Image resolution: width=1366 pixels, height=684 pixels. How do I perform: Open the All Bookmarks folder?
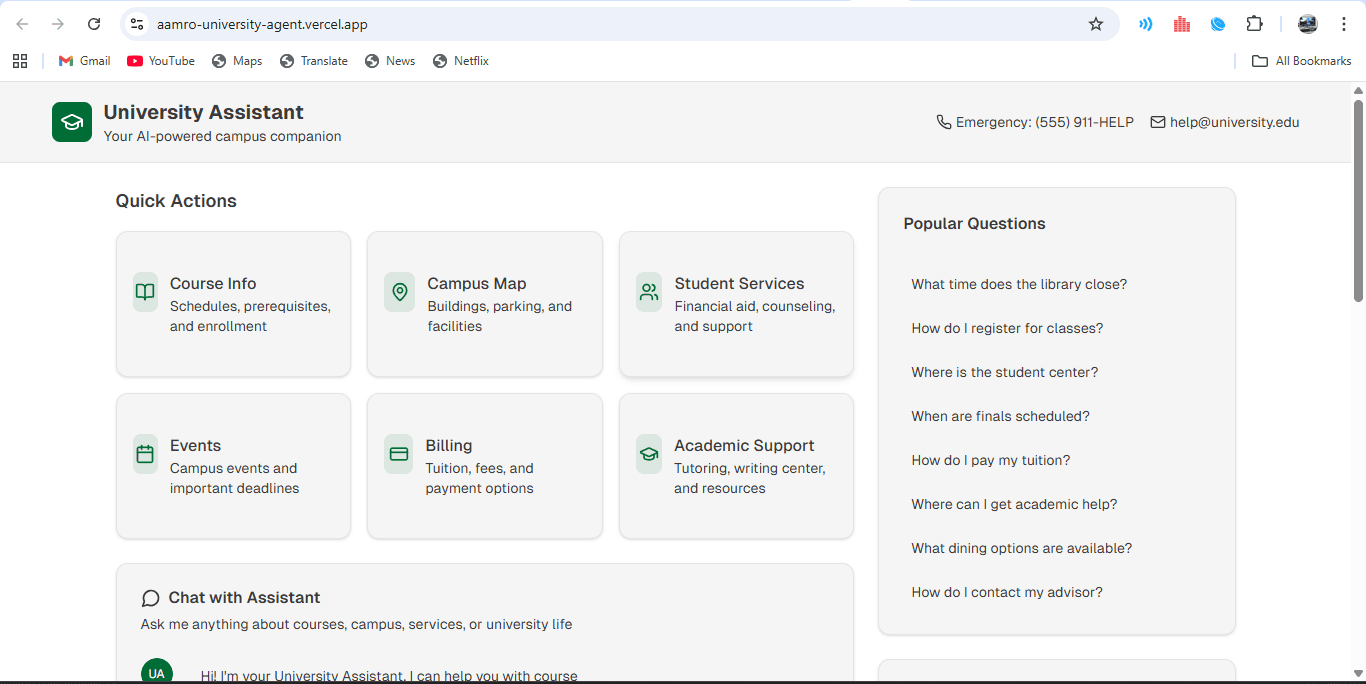(x=1302, y=61)
